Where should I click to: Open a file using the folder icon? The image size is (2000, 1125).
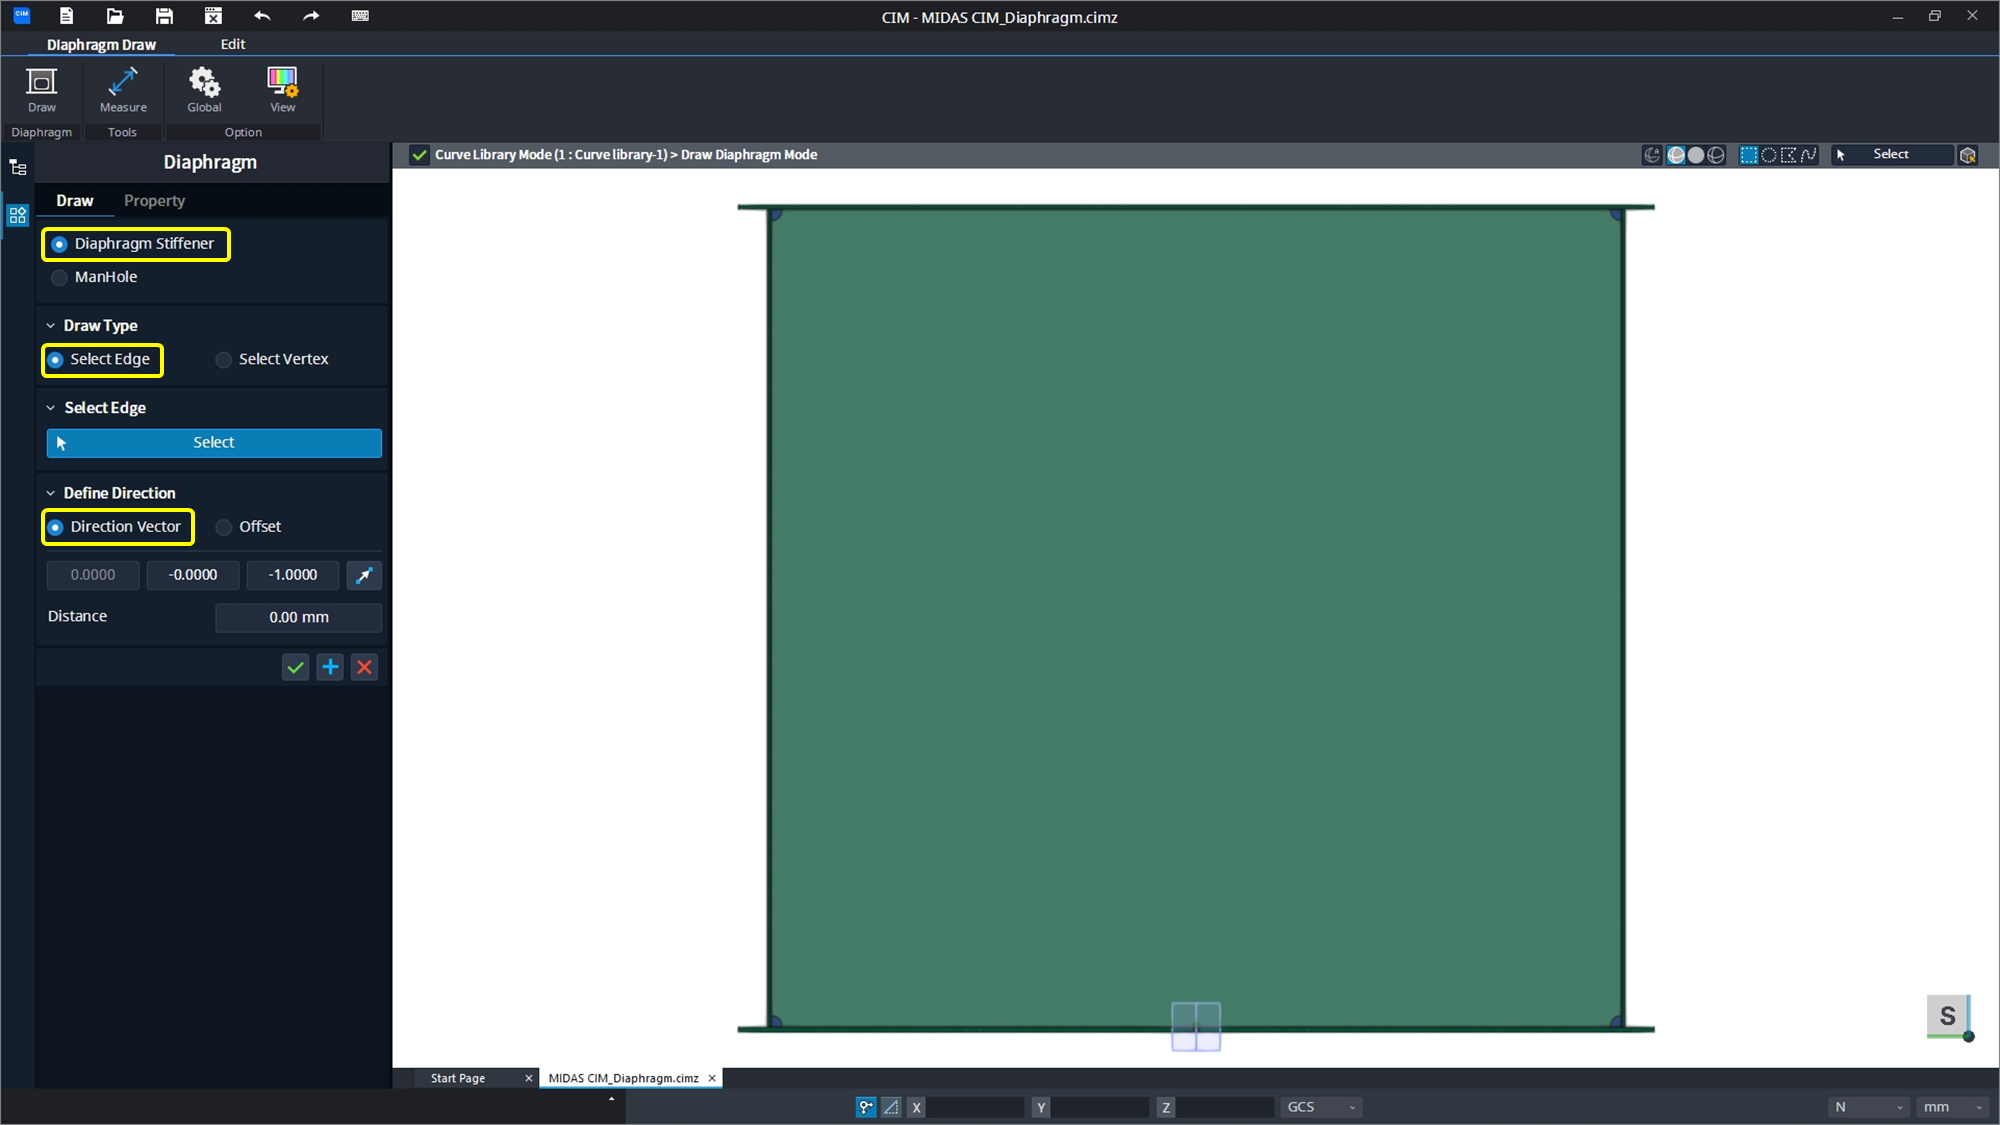[115, 16]
